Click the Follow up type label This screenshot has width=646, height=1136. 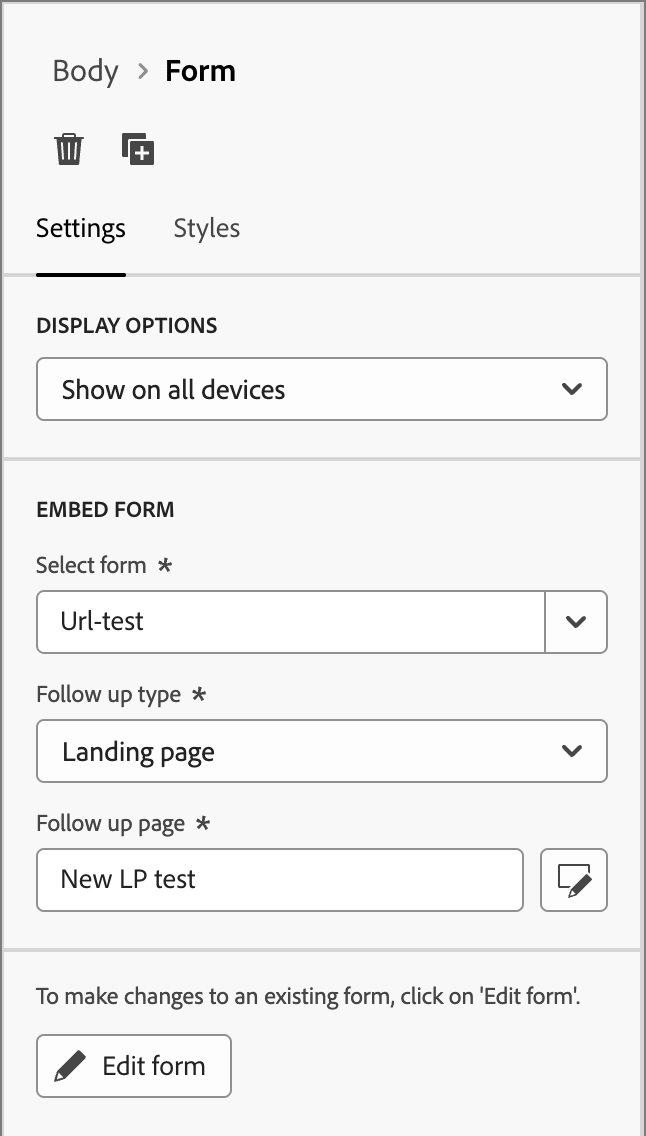point(108,694)
